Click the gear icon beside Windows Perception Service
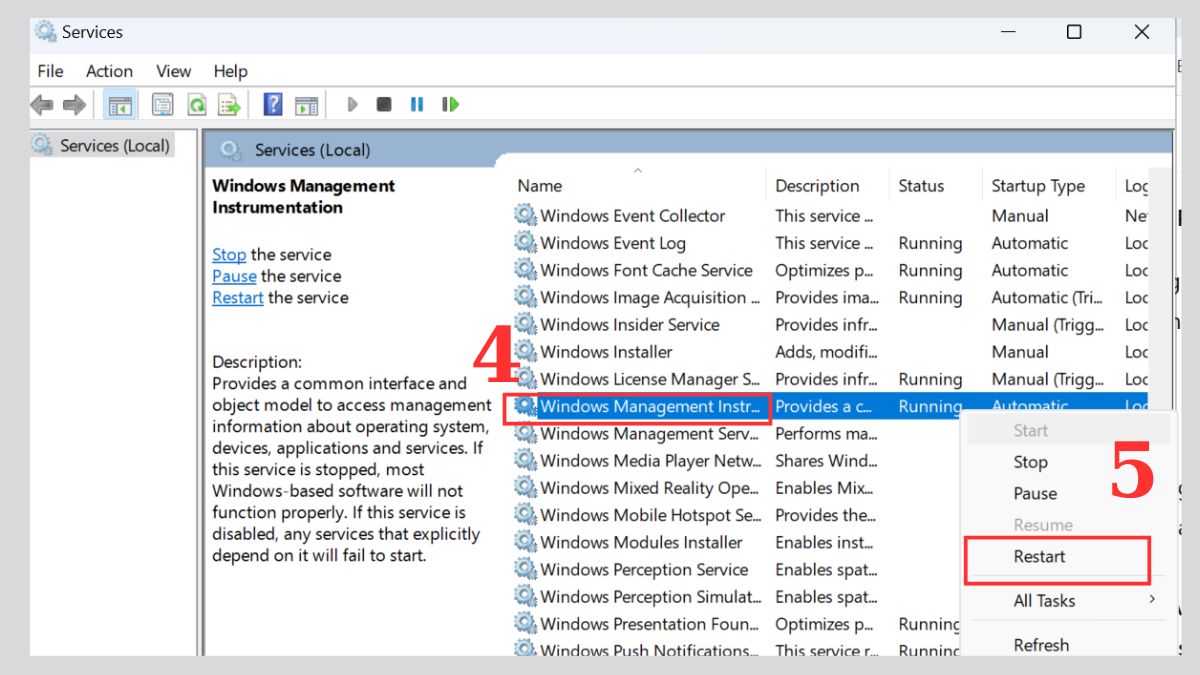Viewport: 1200px width, 675px height. (525, 569)
